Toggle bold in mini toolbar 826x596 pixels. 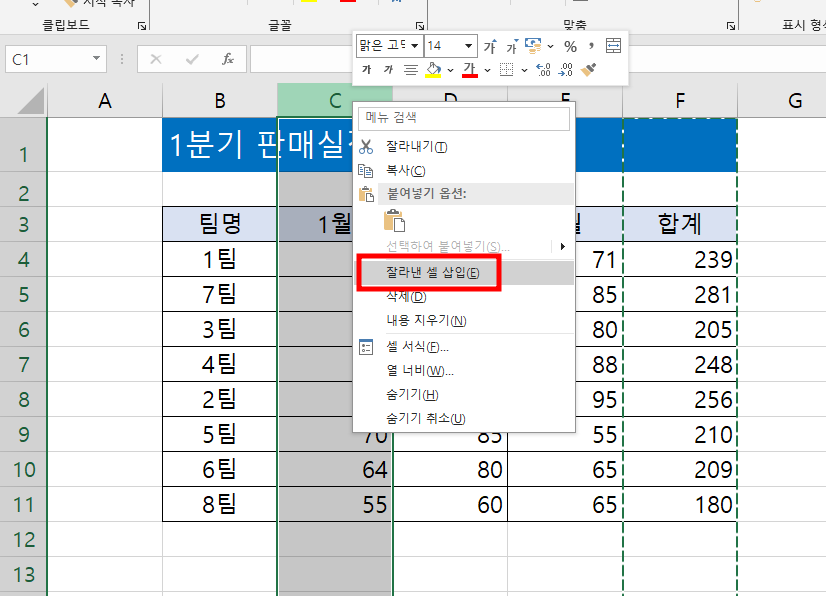click(x=367, y=70)
